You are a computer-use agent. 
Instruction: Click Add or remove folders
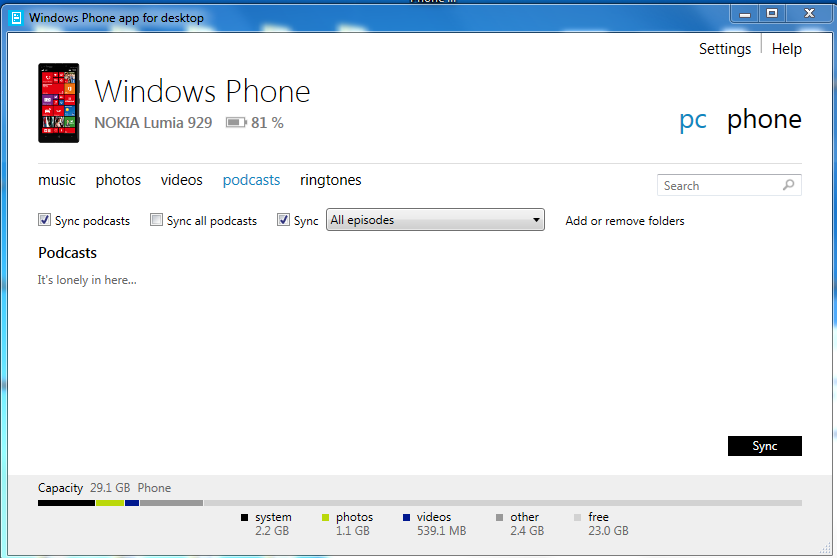pyautogui.click(x=625, y=221)
